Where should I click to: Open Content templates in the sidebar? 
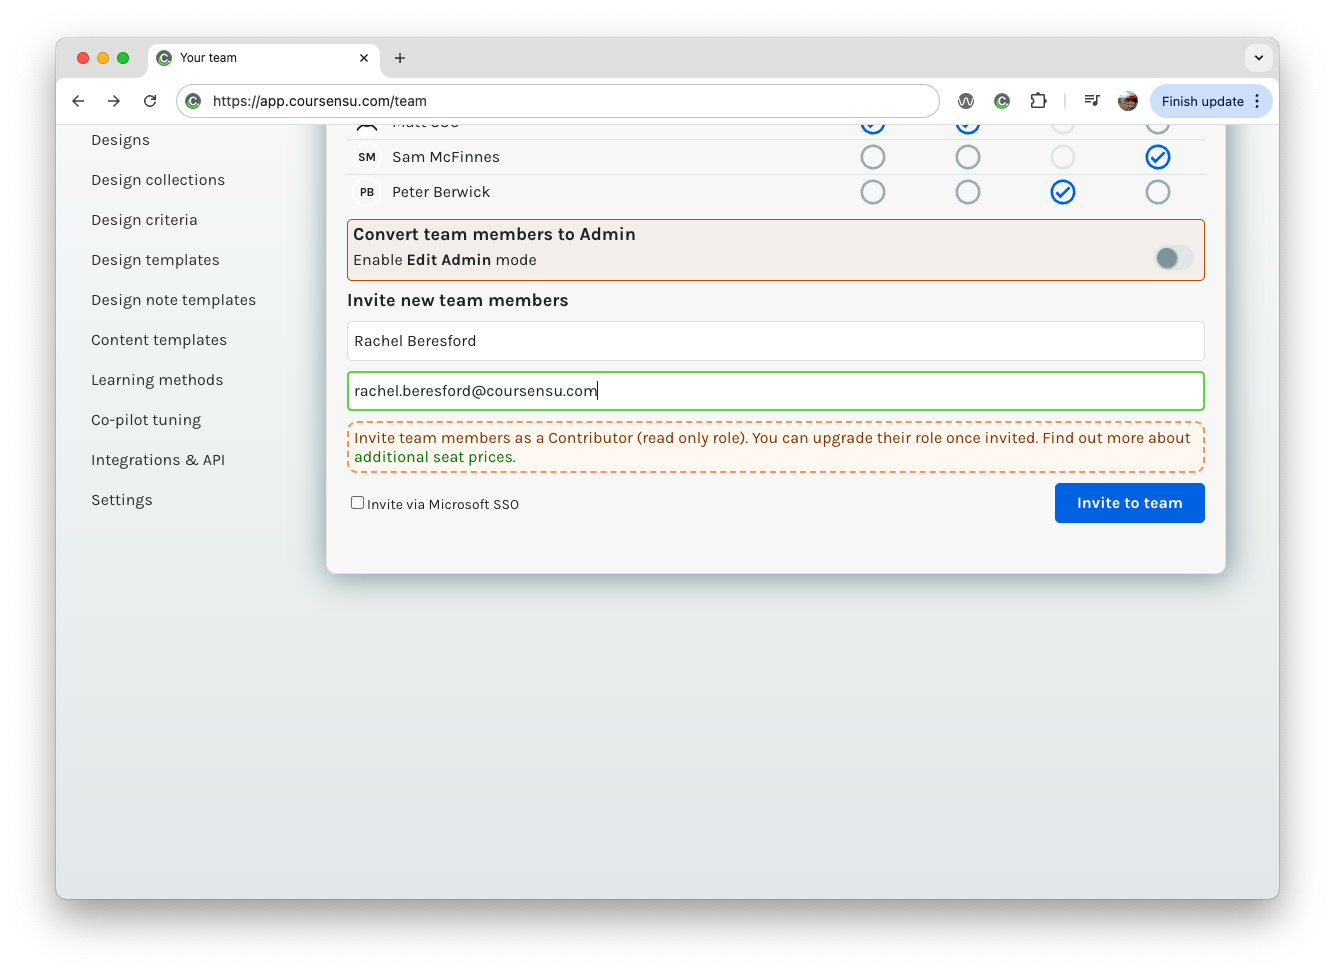tap(159, 340)
